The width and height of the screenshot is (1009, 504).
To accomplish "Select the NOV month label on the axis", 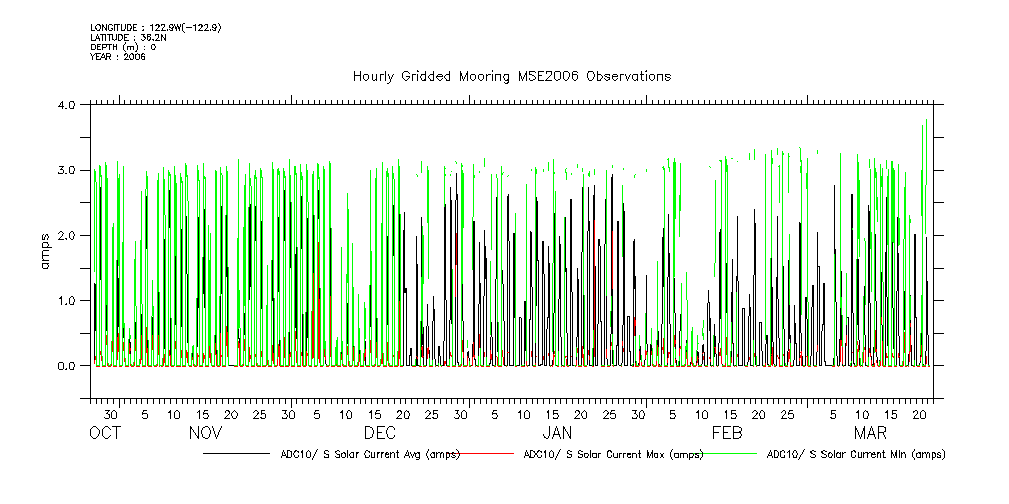I will click(205, 433).
